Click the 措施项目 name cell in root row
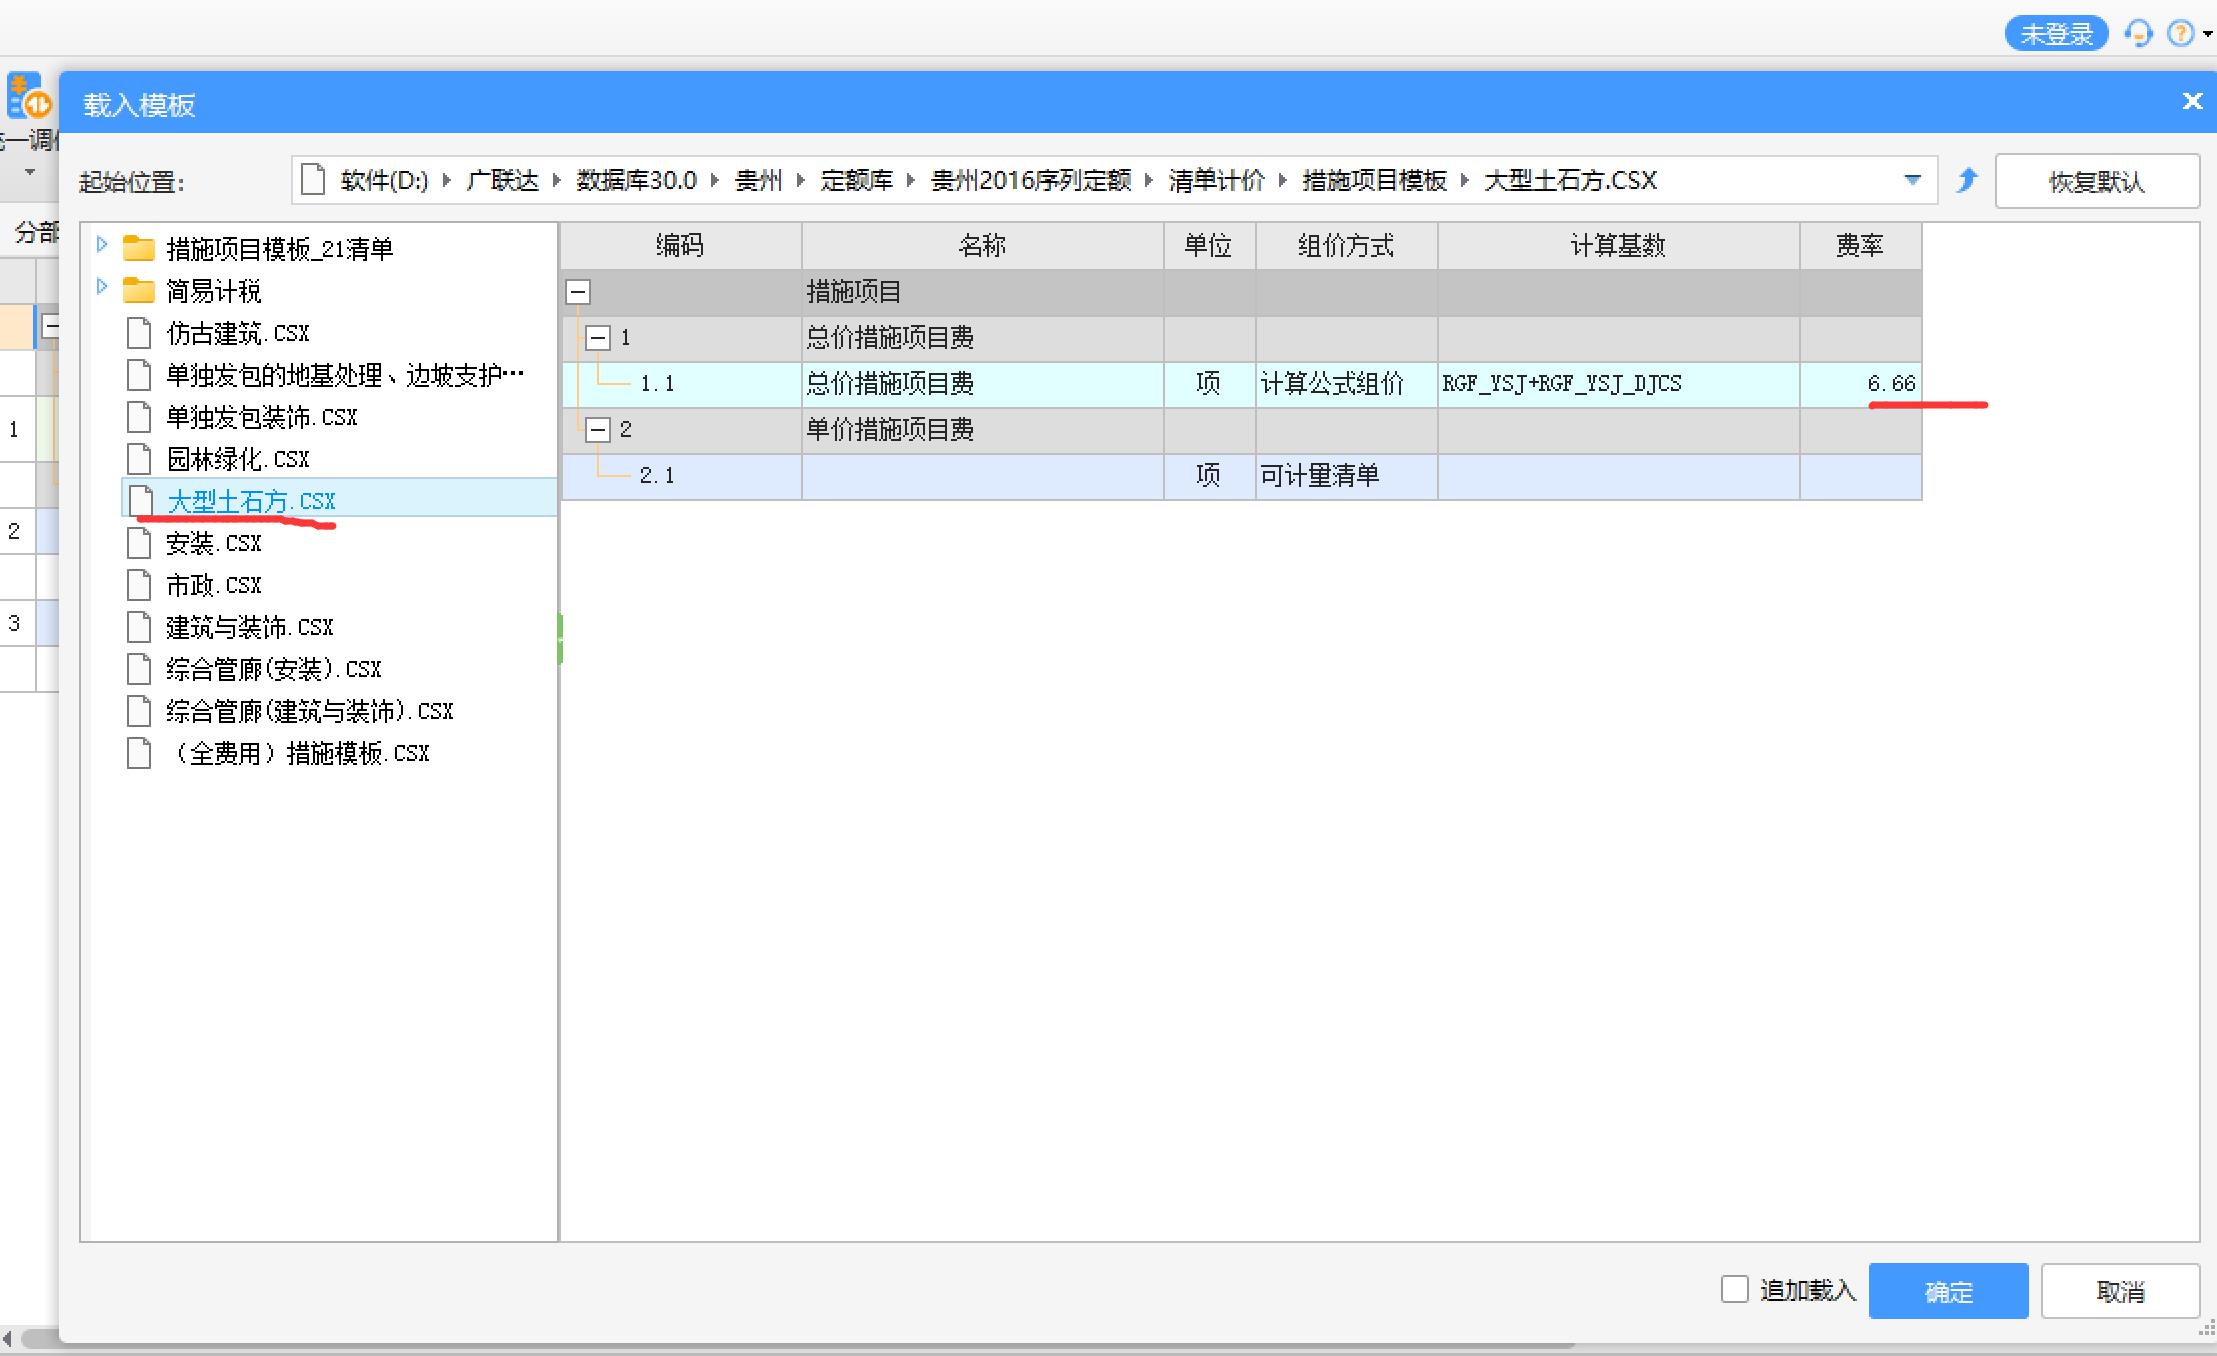This screenshot has width=2217, height=1356. [982, 292]
